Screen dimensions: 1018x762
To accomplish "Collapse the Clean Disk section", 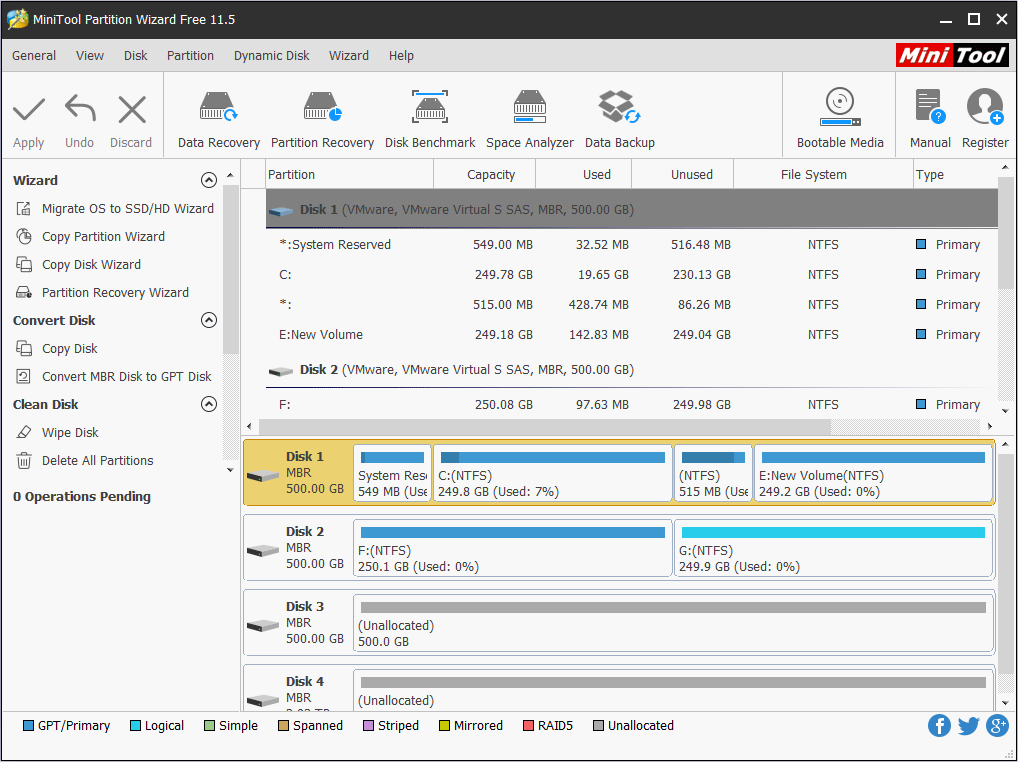I will [x=208, y=404].
